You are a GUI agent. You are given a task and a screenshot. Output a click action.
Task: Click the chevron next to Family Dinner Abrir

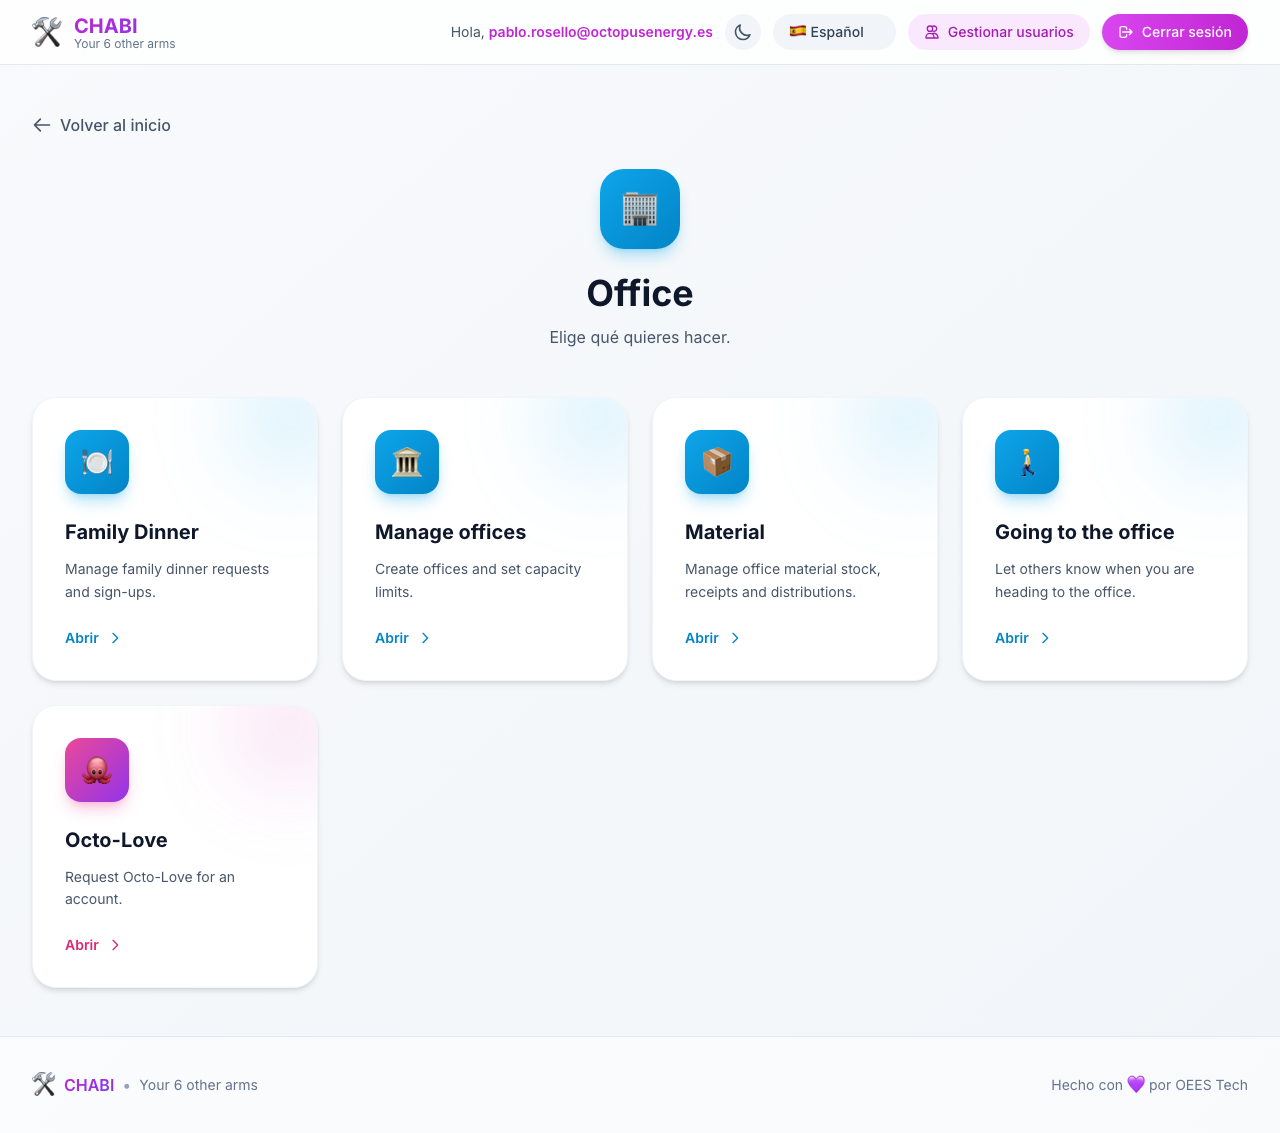(115, 638)
